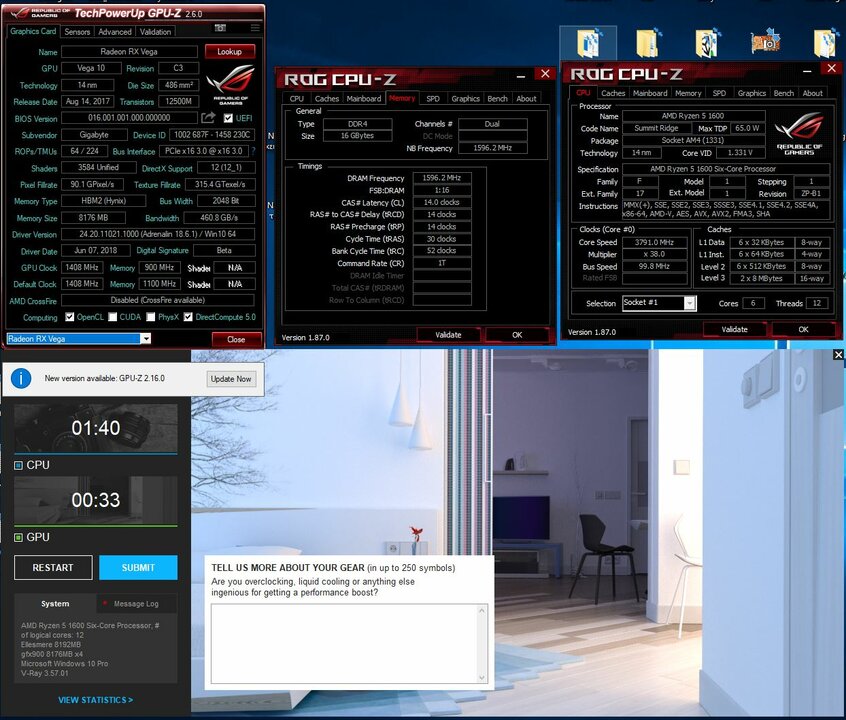Click the RESTART button in V-Ray
846x720 pixels.
pos(53,568)
